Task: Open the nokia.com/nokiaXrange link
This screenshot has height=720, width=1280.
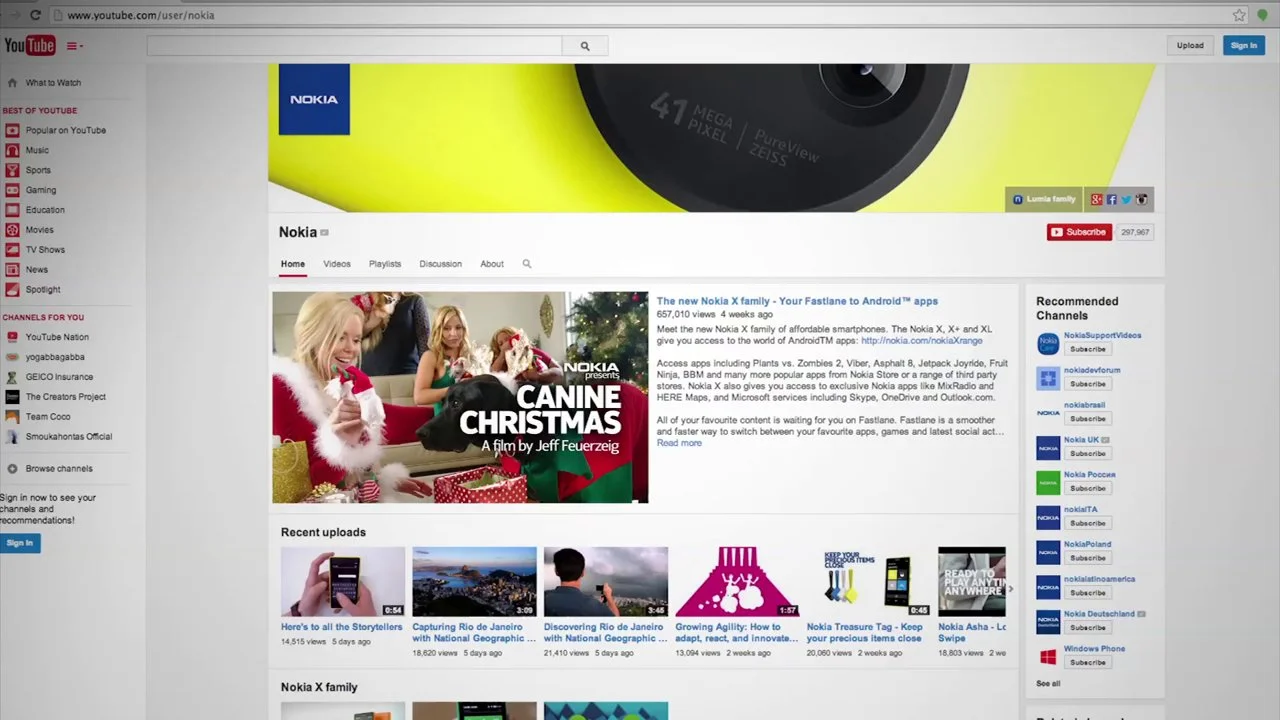Action: (x=922, y=341)
